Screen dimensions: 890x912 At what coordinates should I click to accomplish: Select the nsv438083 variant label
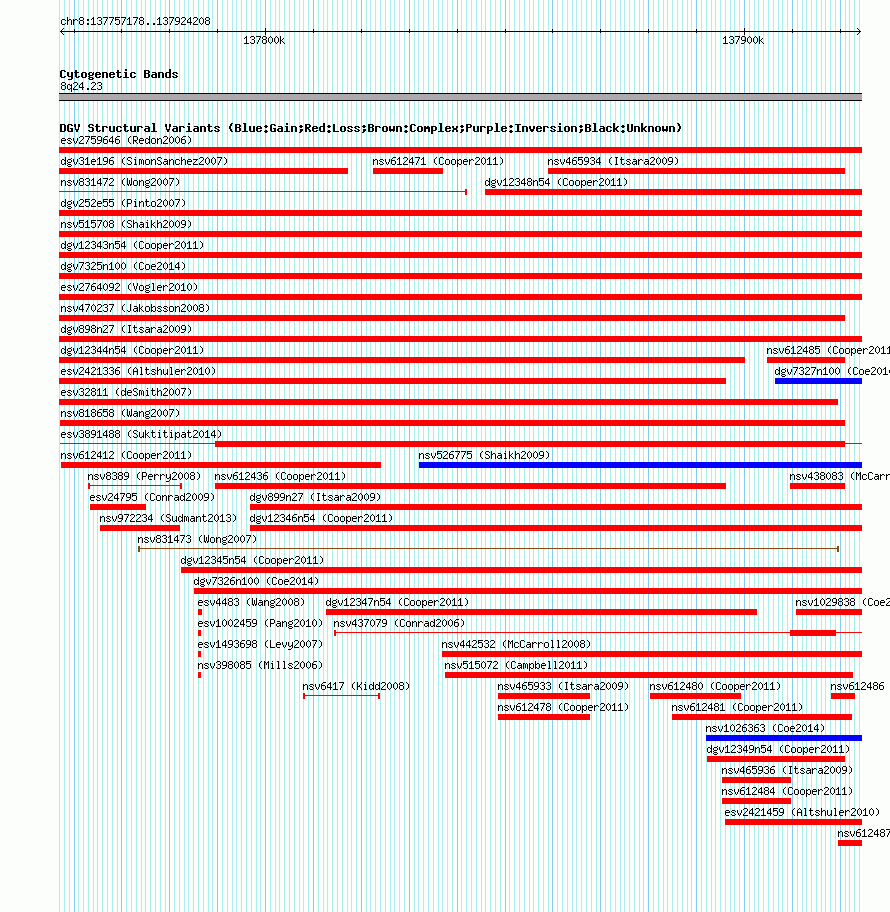pos(839,475)
